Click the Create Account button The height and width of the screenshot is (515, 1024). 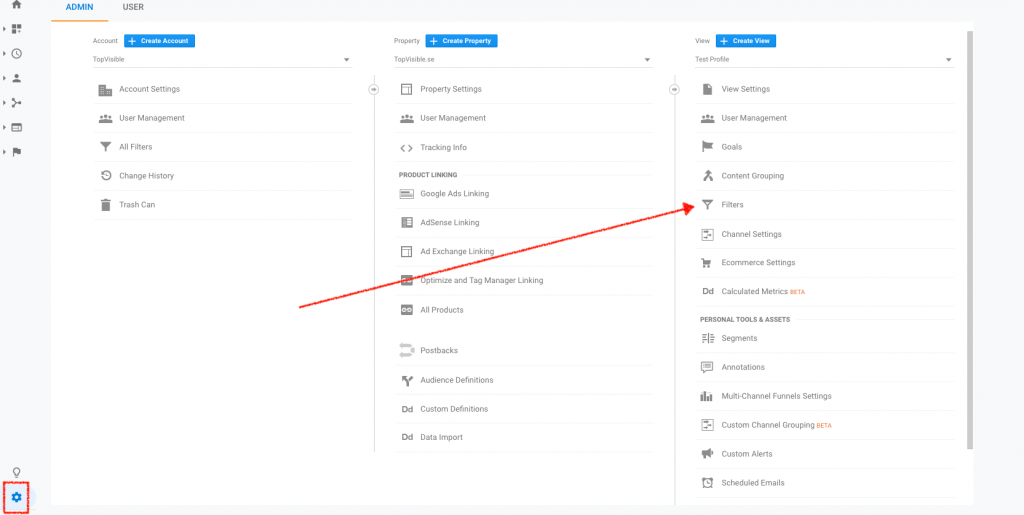[x=159, y=40]
